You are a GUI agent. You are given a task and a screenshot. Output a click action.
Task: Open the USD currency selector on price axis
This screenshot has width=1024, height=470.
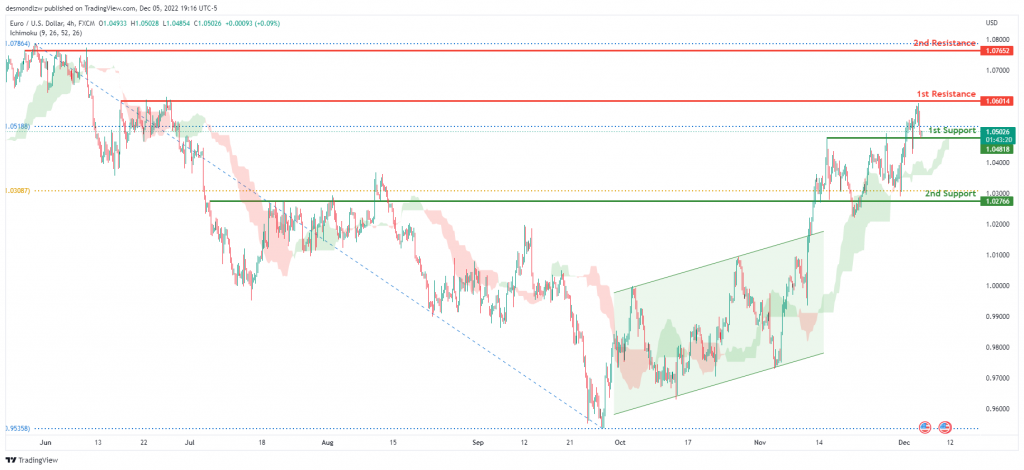(x=992, y=23)
